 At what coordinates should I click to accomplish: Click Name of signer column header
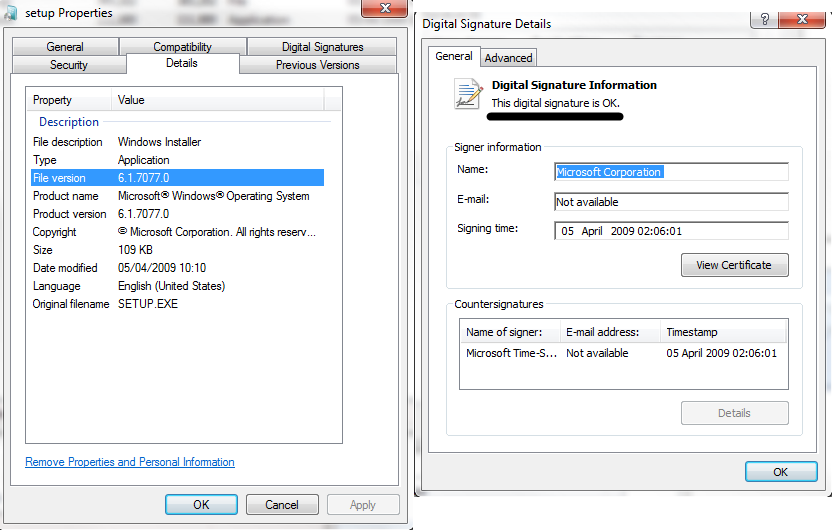point(510,332)
